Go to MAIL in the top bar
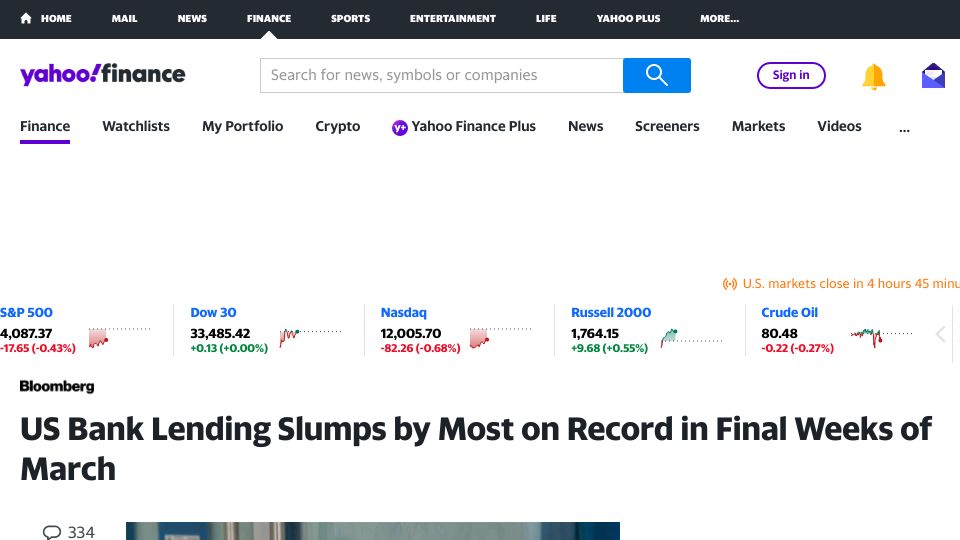This screenshot has width=960, height=540. [124, 18]
